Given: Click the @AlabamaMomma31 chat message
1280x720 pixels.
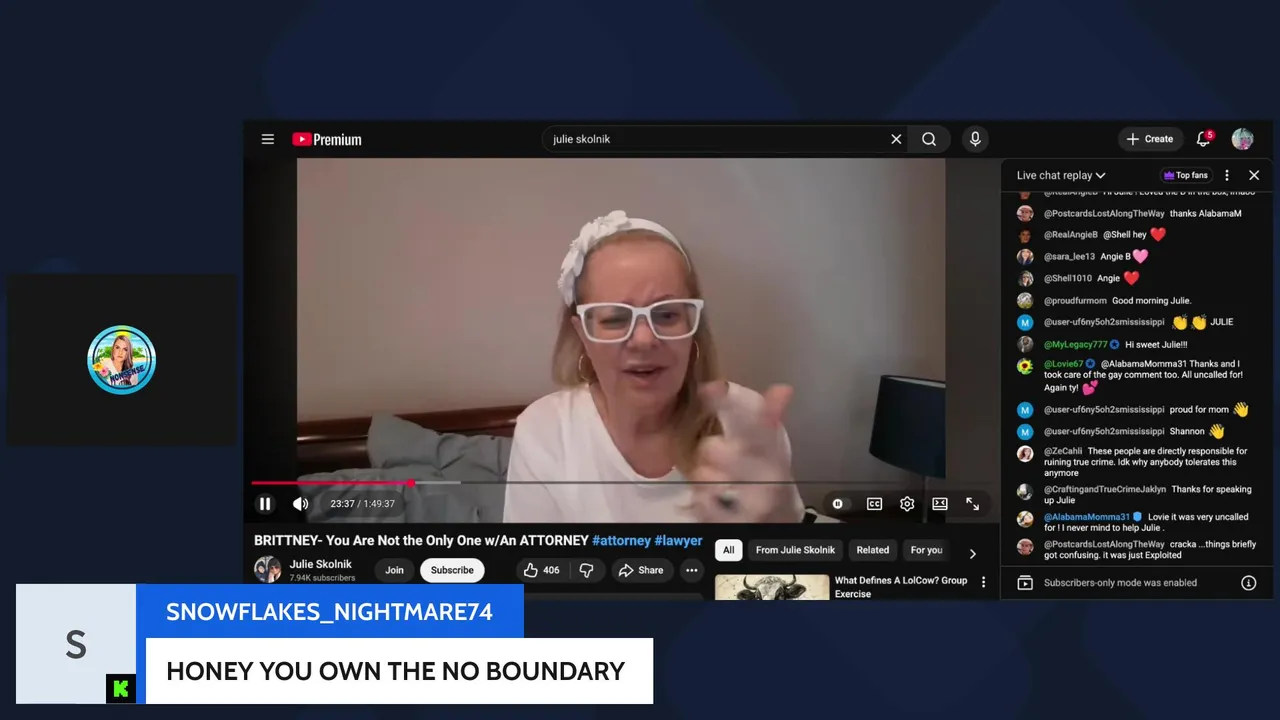Looking at the screenshot, I should click(1137, 522).
